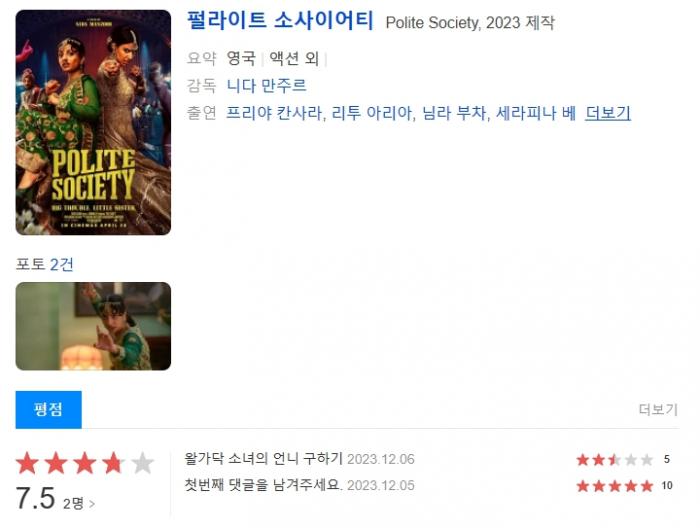The height and width of the screenshot is (528, 700).
Task: Click the star icons for score 5
Action: [x=615, y=459]
